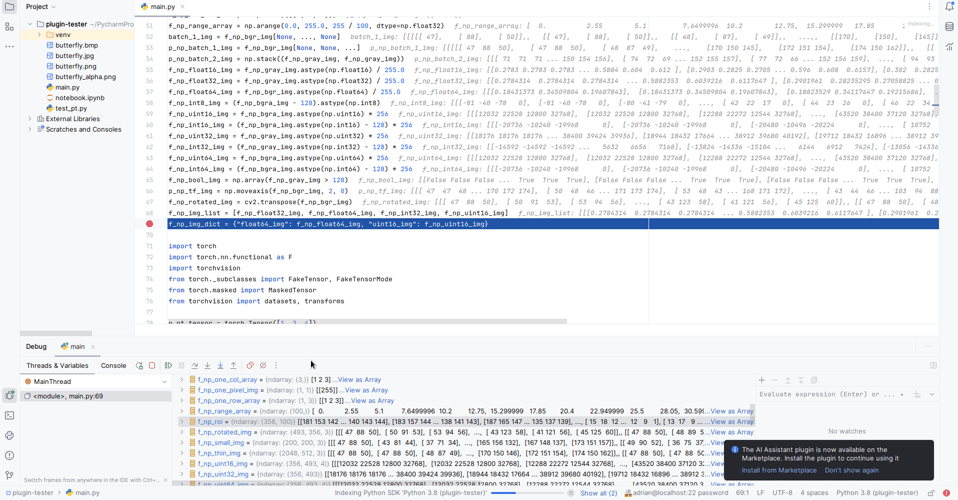Click UTF-8 encoding in status bar
Screen dimensions: 958x500
coord(782,493)
